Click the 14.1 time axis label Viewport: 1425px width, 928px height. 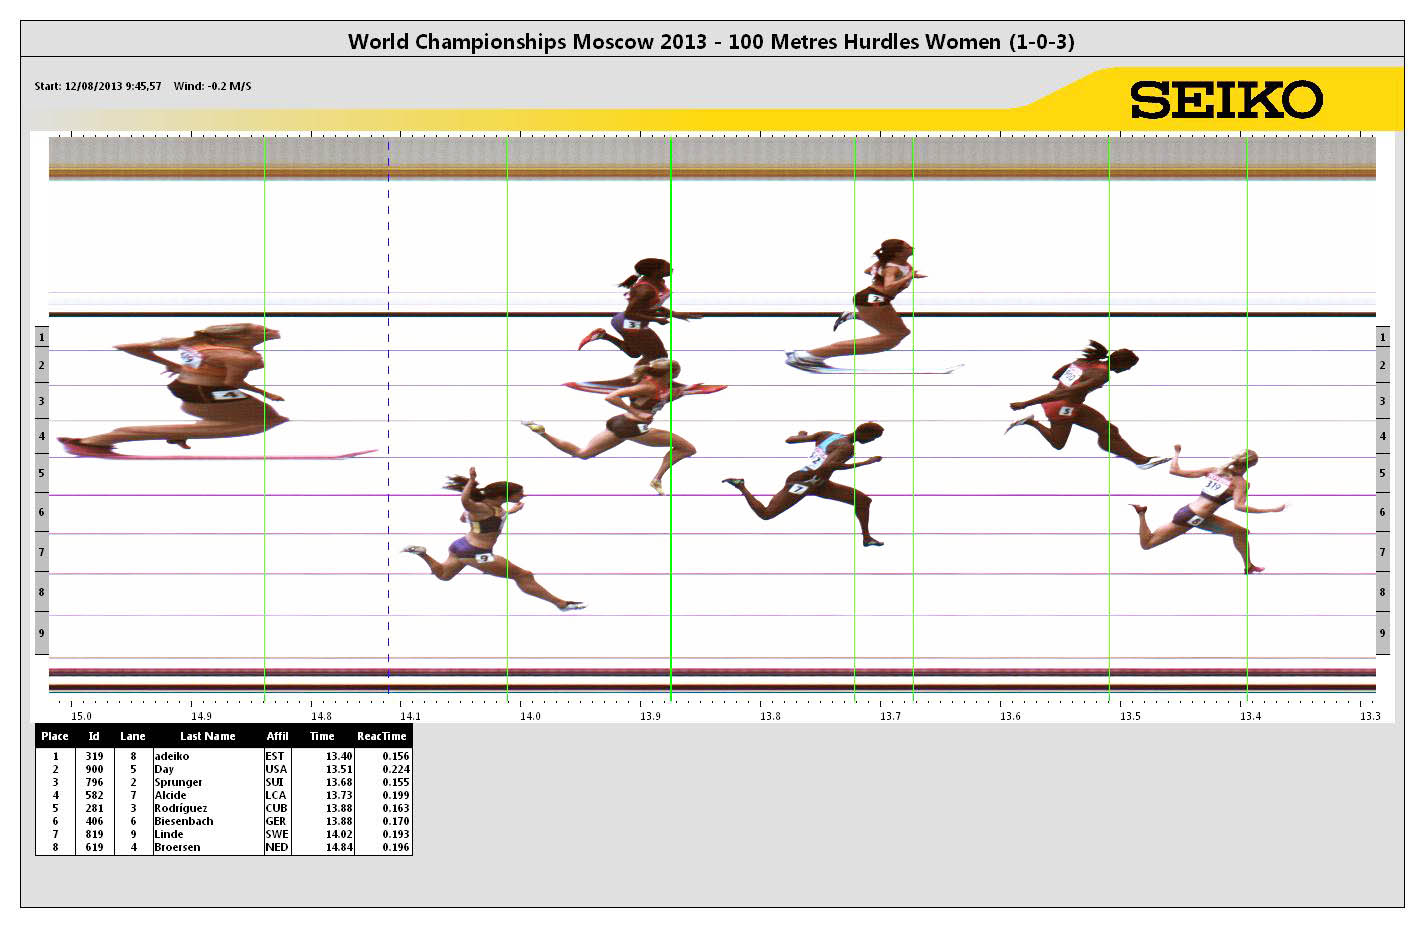click(x=410, y=716)
